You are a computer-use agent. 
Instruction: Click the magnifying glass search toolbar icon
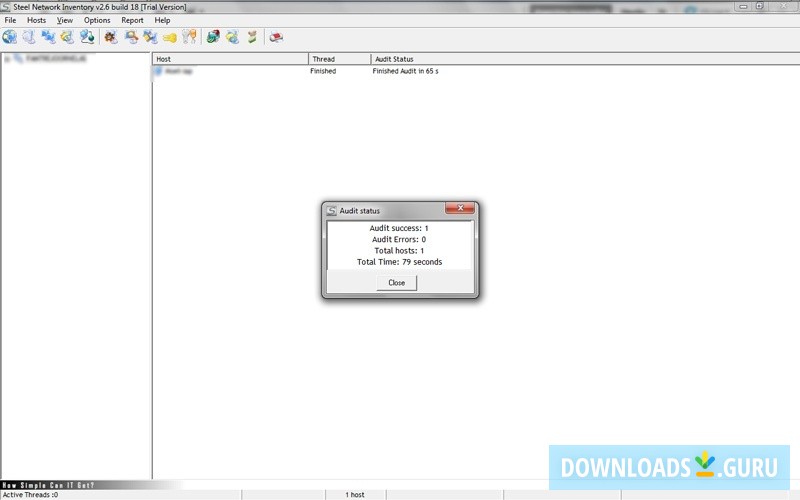(x=131, y=37)
